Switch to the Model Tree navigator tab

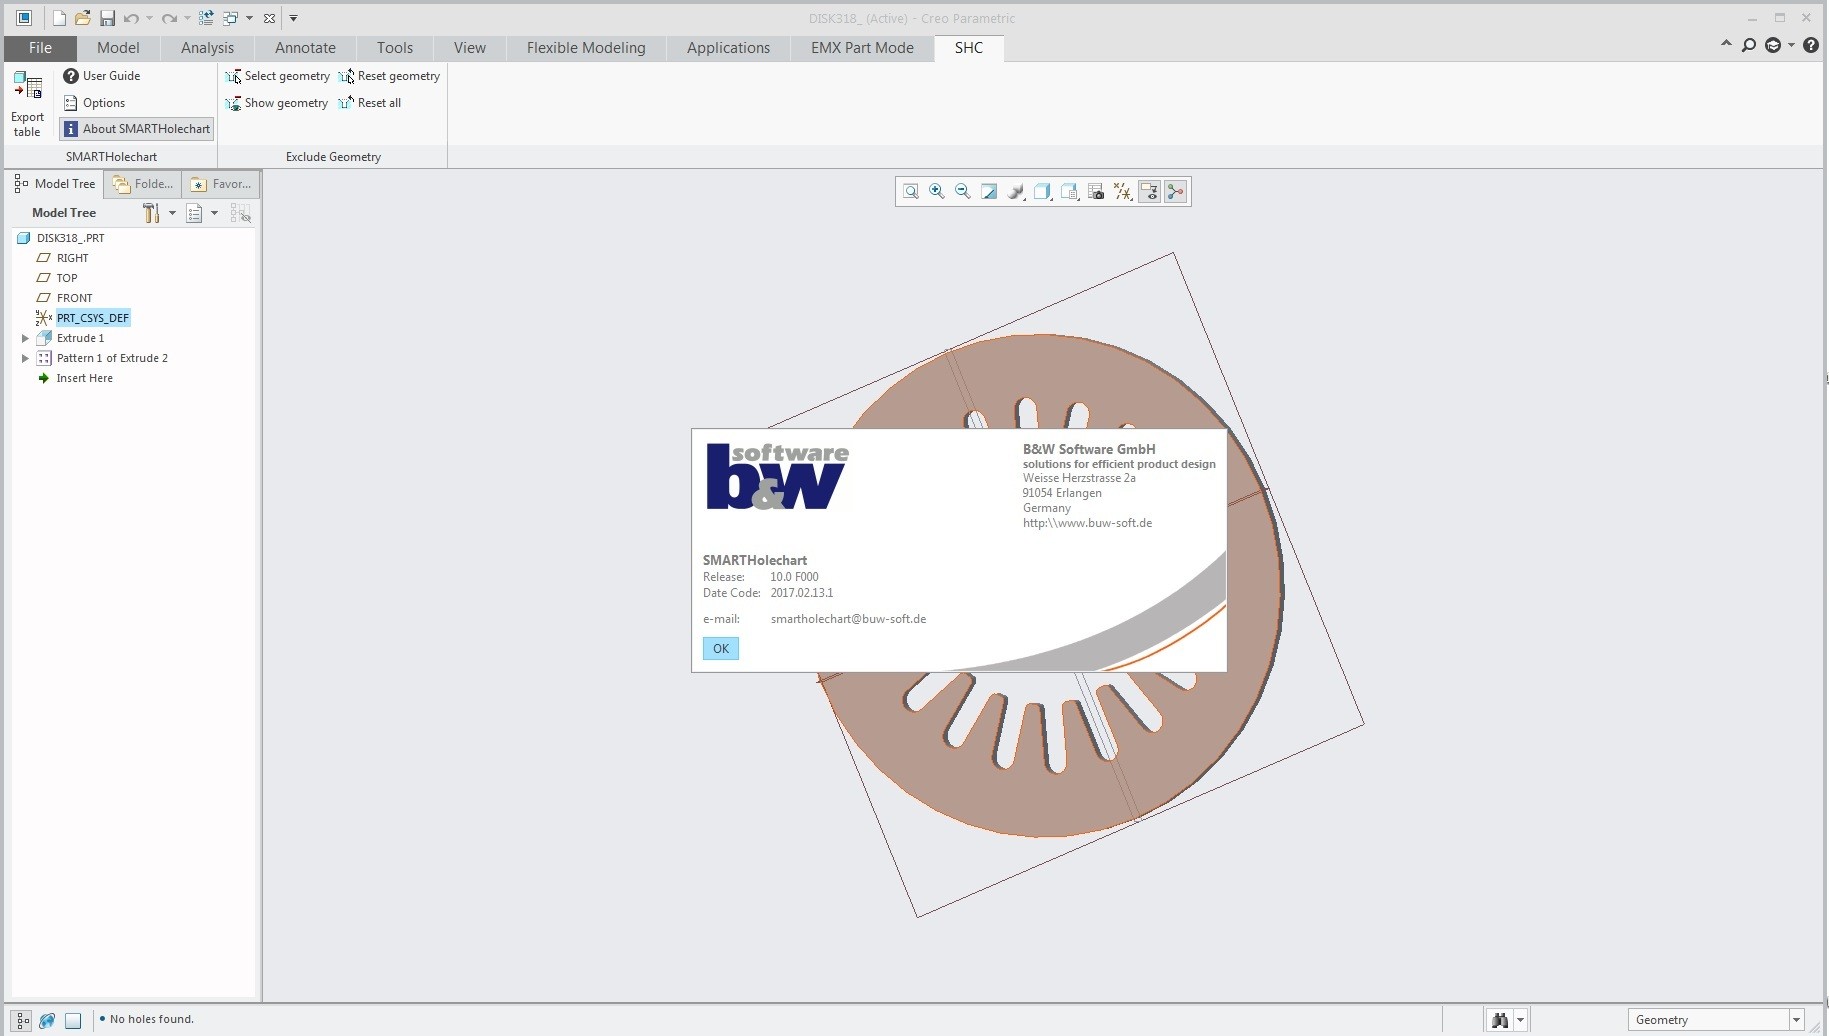[55, 184]
